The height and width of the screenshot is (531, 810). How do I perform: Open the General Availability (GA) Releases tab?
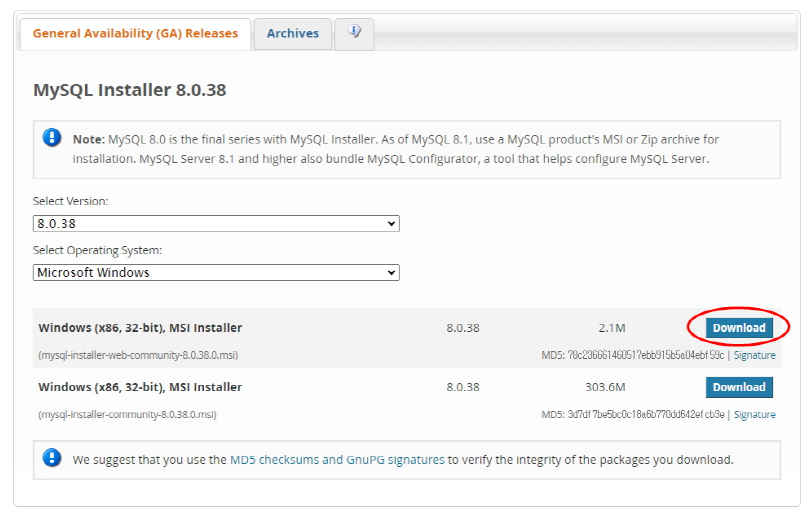coord(135,34)
